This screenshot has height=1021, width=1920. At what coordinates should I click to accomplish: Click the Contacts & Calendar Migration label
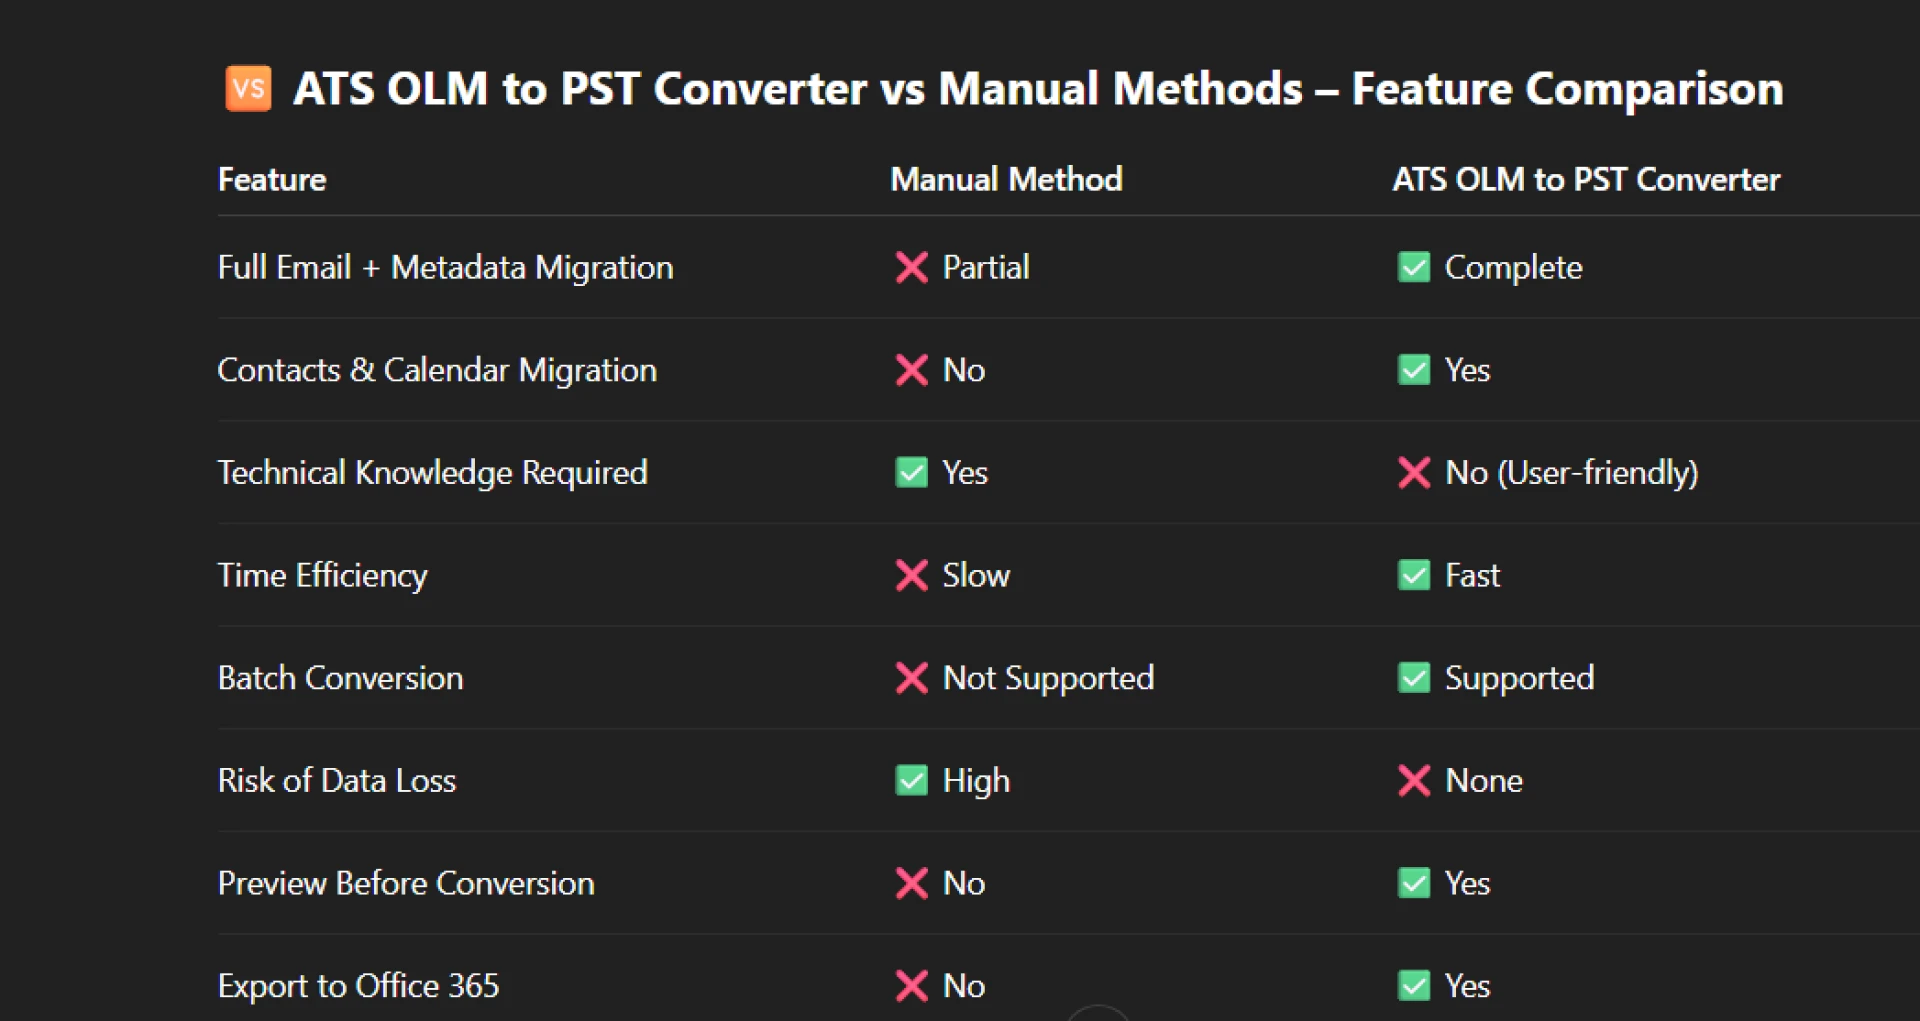[x=437, y=370]
